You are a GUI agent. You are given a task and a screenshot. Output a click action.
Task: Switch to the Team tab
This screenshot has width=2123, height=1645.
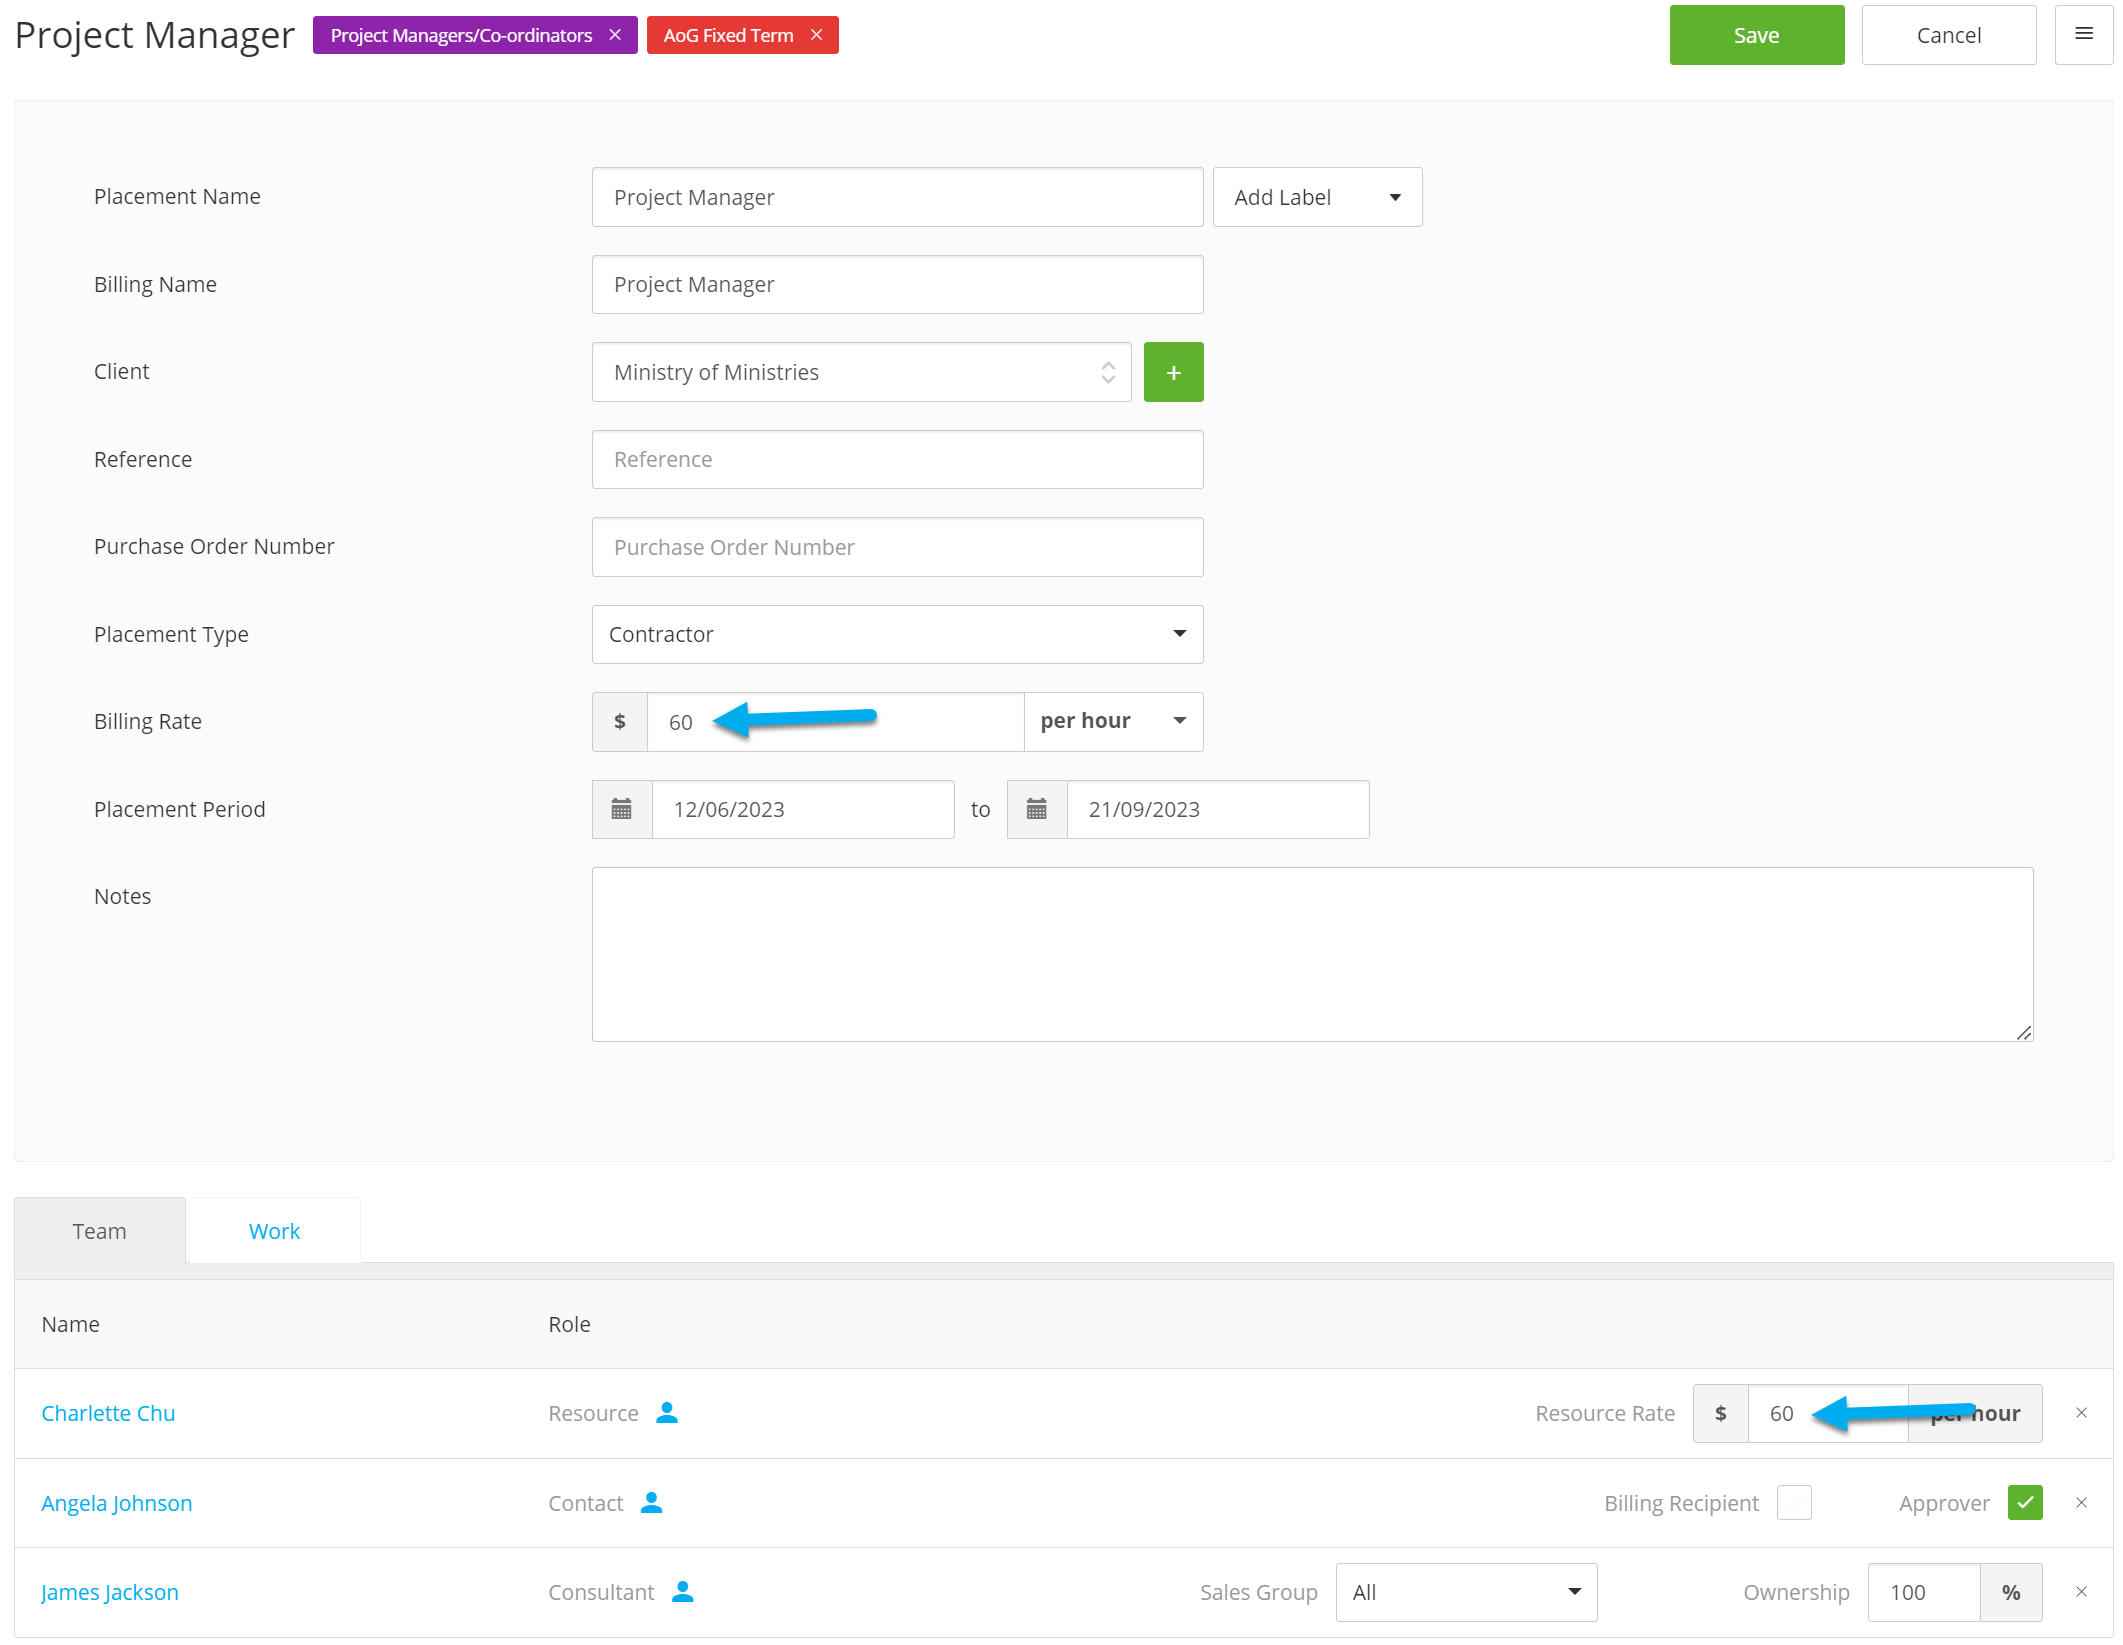pos(100,1231)
